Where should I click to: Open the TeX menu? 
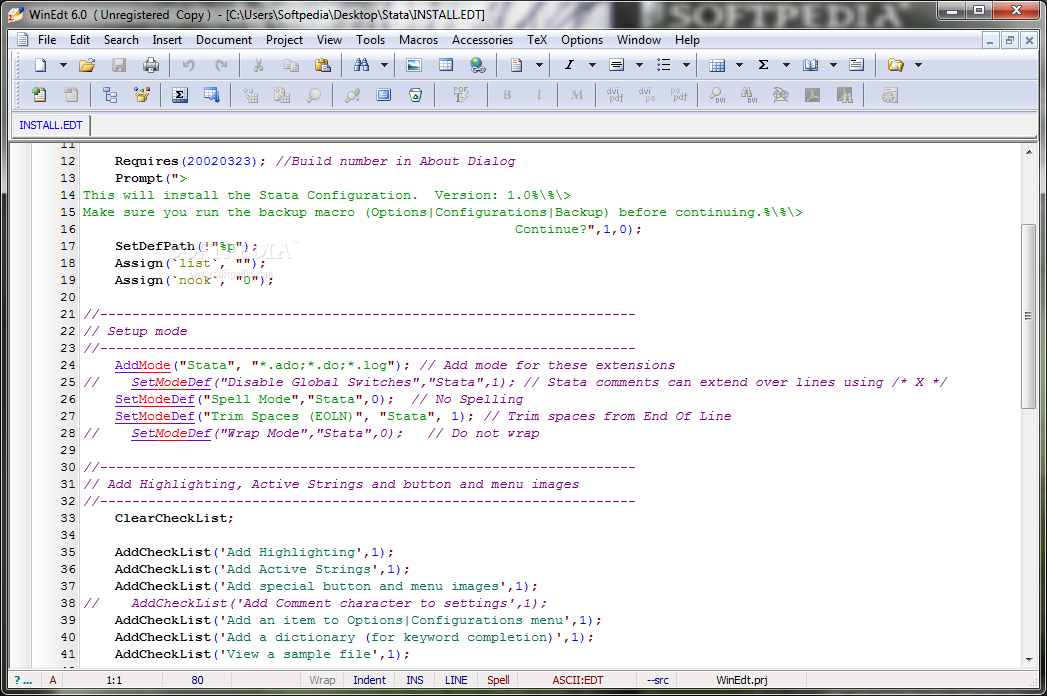tap(537, 40)
